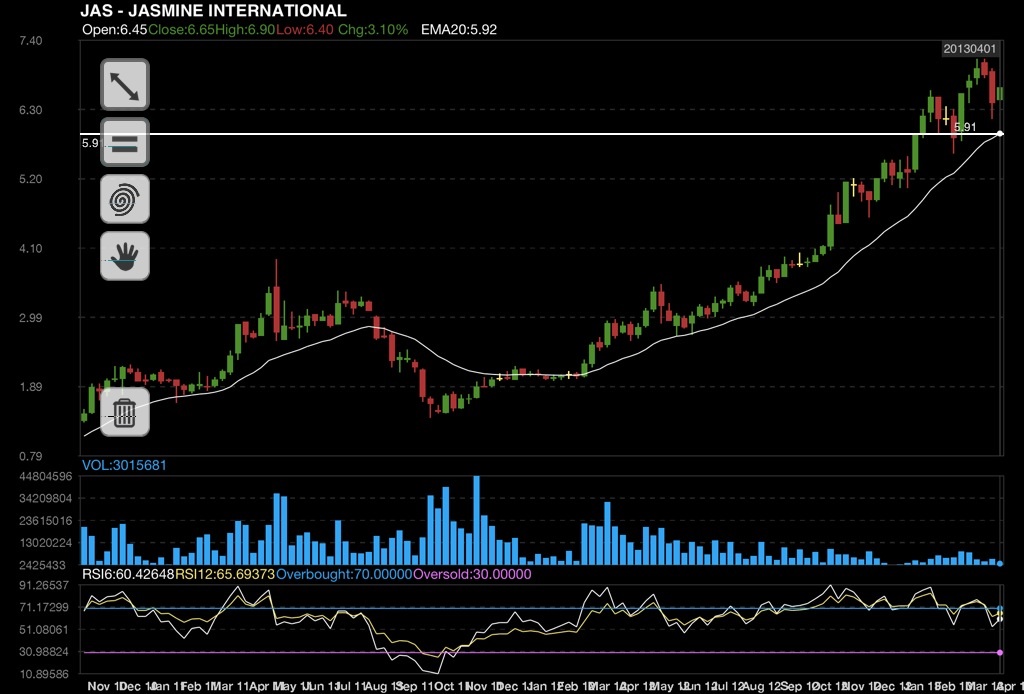Viewport: 1024px width, 694px height.
Task: Click the 13020224 volume axis label
Action: 46,543
